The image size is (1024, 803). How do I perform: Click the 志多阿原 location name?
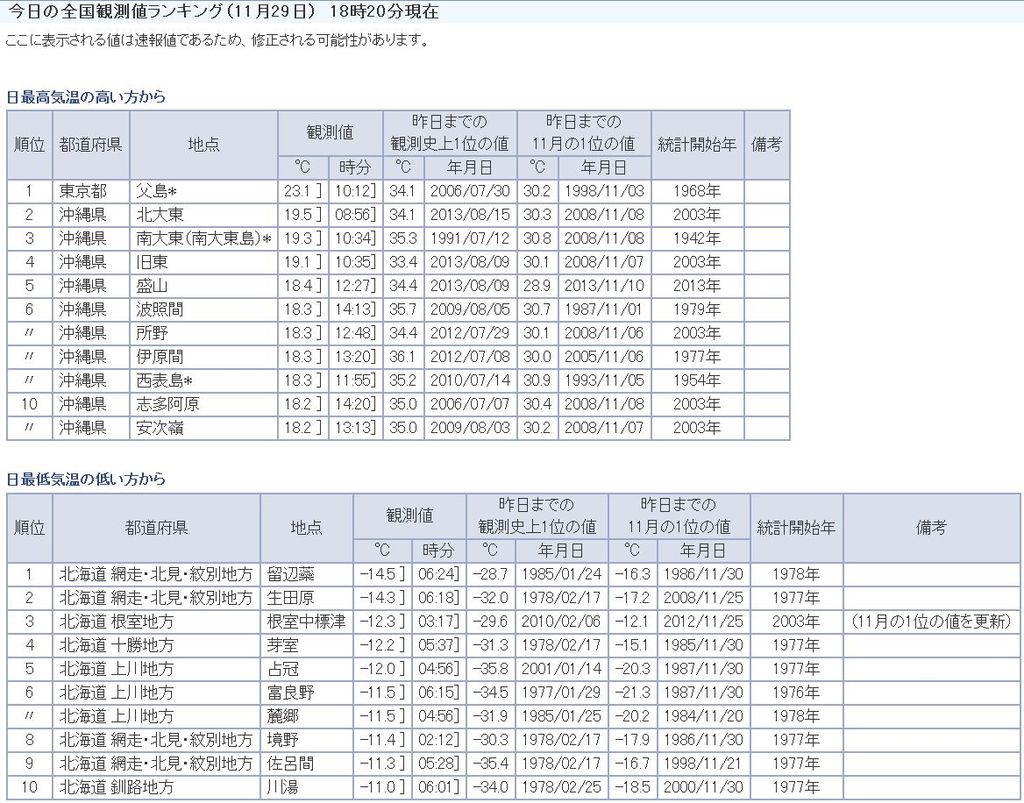168,405
